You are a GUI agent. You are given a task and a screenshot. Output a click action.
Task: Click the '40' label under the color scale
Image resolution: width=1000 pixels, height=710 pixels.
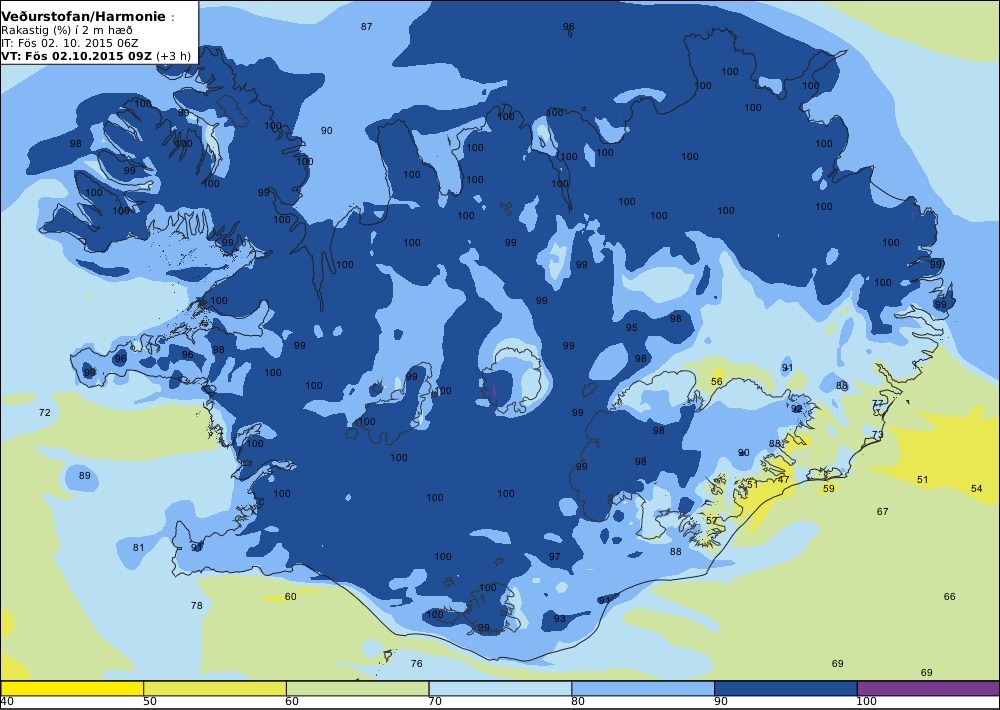tap(7, 702)
